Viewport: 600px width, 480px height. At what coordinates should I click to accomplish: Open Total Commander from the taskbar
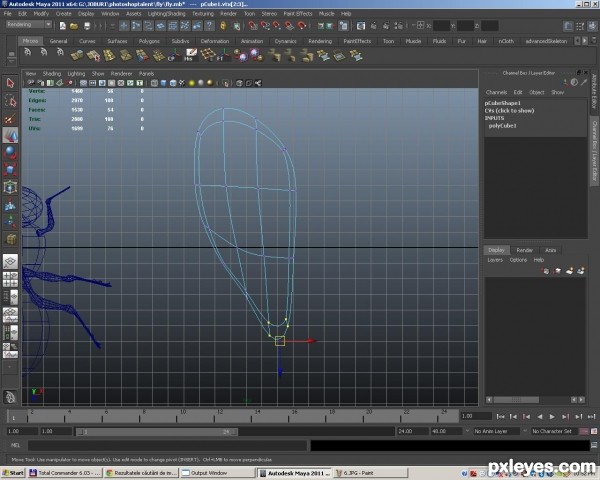[x=65, y=473]
